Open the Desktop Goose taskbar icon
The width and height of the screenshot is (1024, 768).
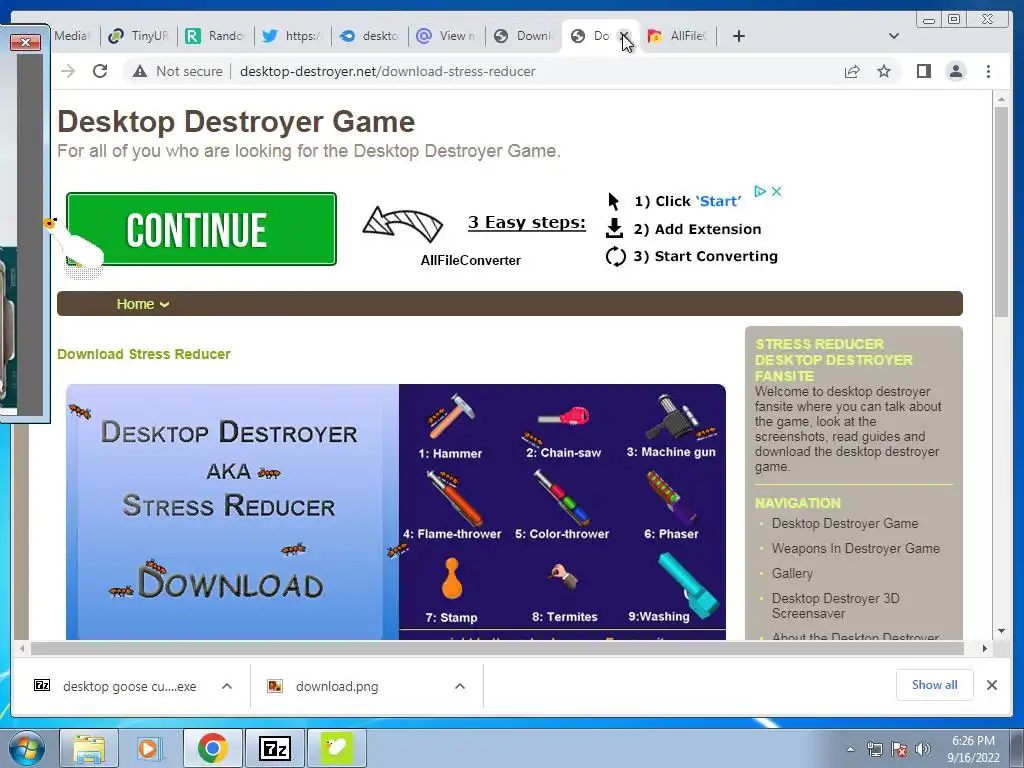[337, 748]
